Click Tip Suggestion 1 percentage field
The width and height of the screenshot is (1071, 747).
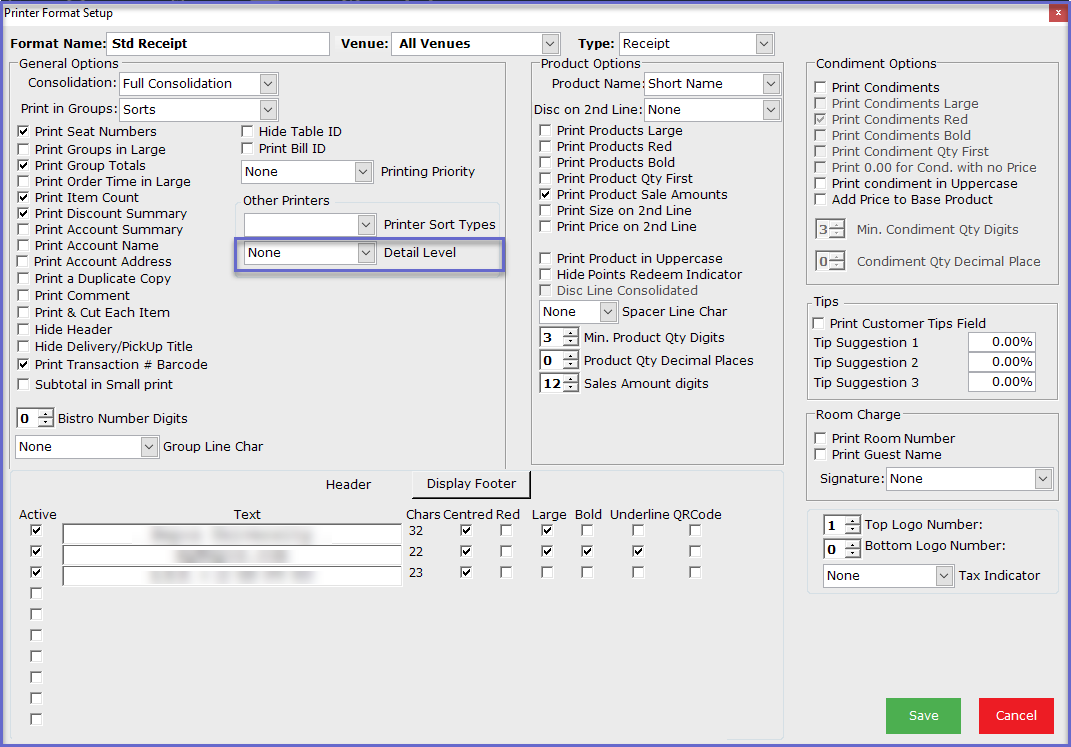tap(1001, 341)
